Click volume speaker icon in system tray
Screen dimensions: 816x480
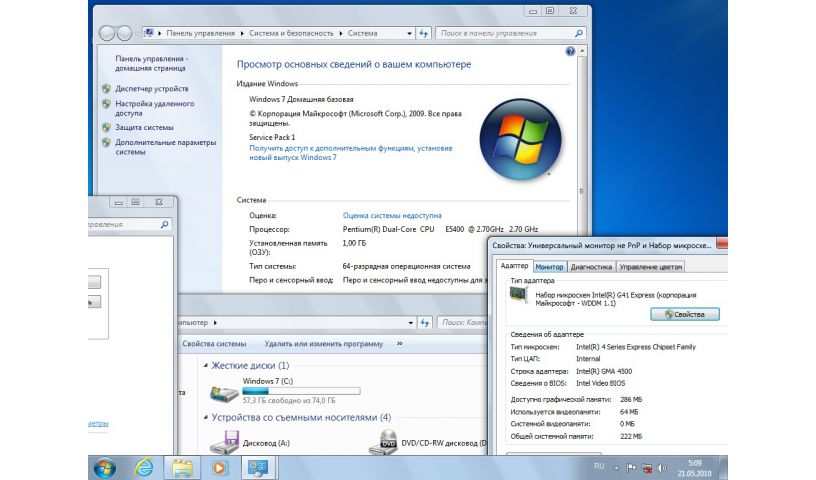tap(661, 468)
